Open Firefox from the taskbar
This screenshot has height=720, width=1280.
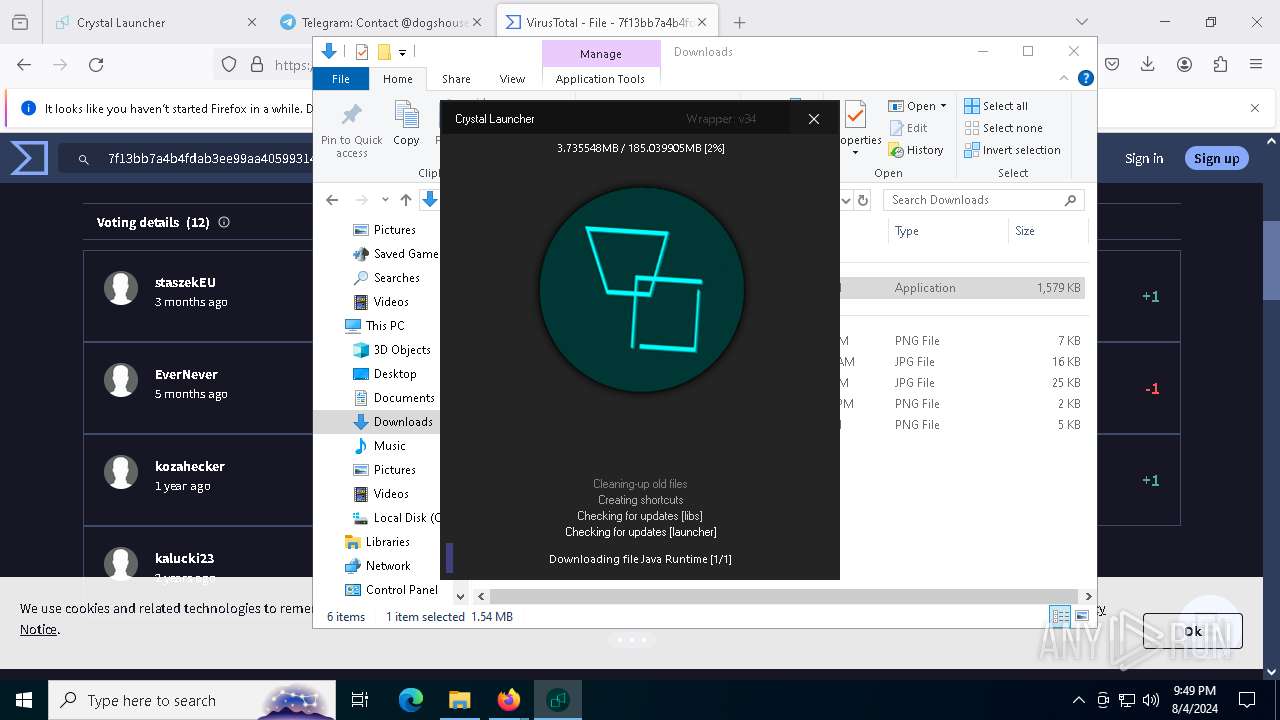tap(509, 700)
